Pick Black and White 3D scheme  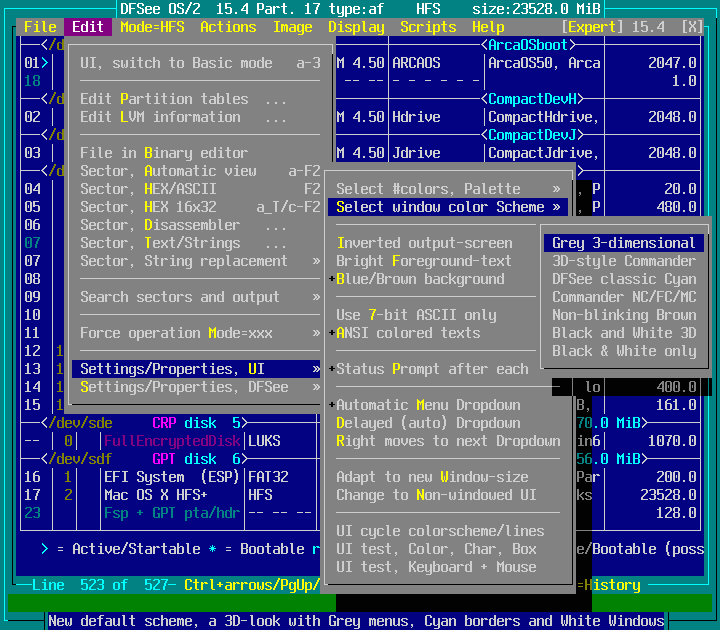[624, 332]
